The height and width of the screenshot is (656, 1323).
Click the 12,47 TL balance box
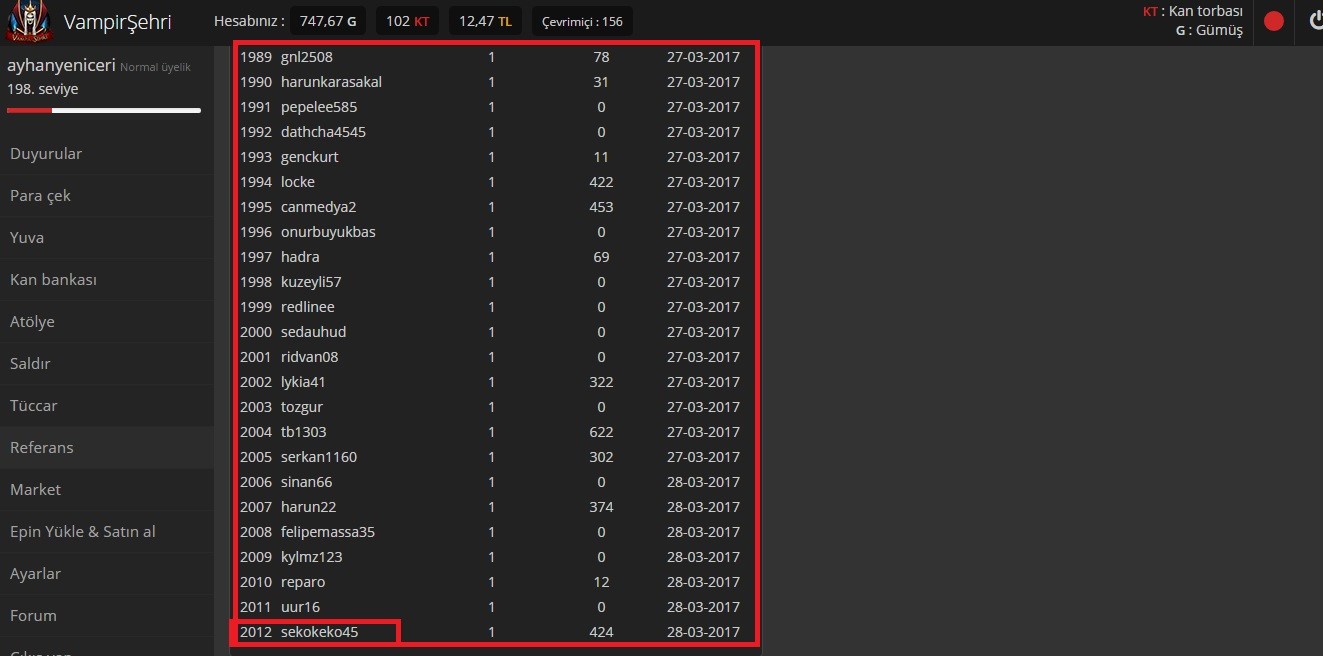coord(485,21)
